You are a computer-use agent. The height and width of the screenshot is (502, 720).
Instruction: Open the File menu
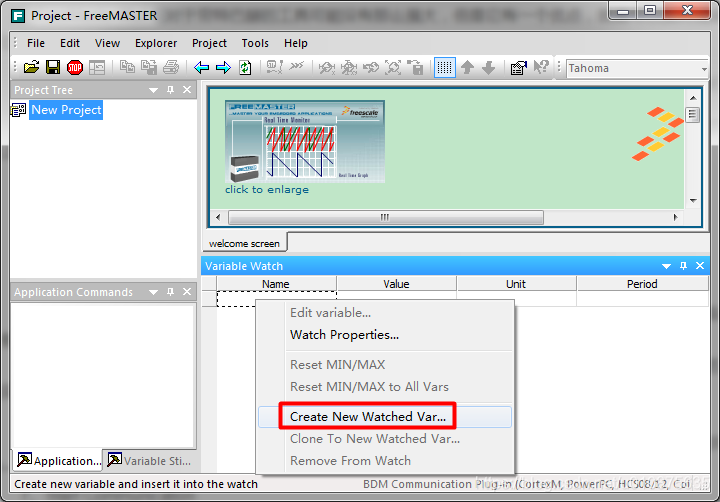point(36,43)
